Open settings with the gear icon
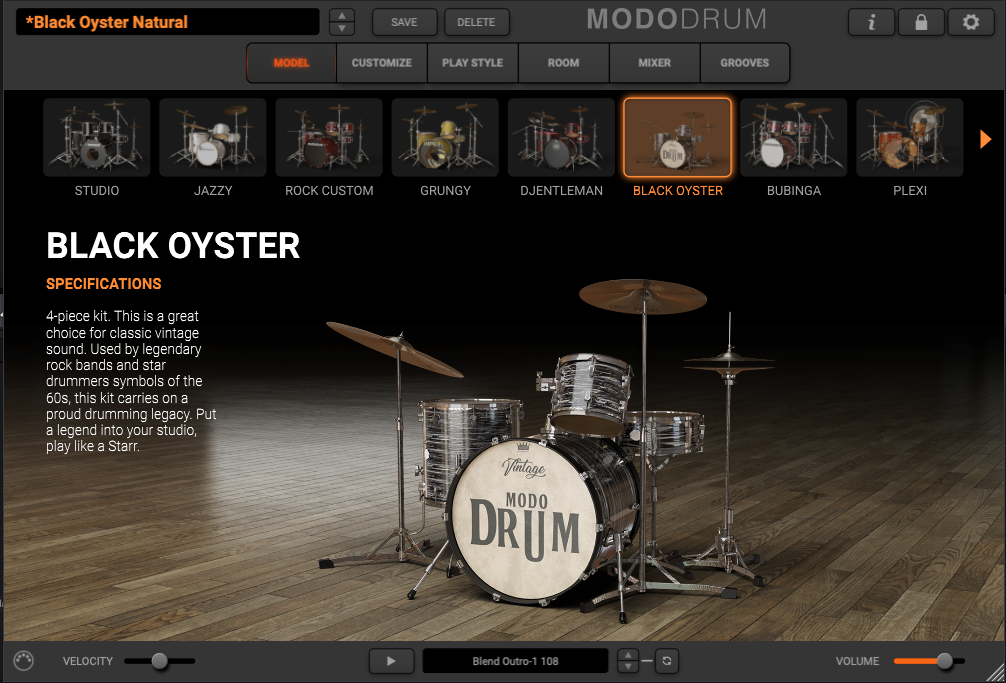The image size is (1006, 683). pos(971,22)
